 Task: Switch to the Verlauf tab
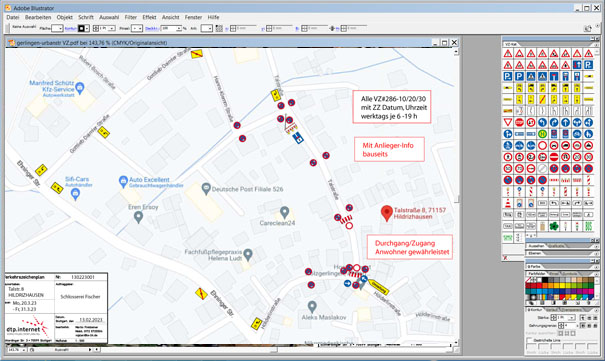click(552, 310)
